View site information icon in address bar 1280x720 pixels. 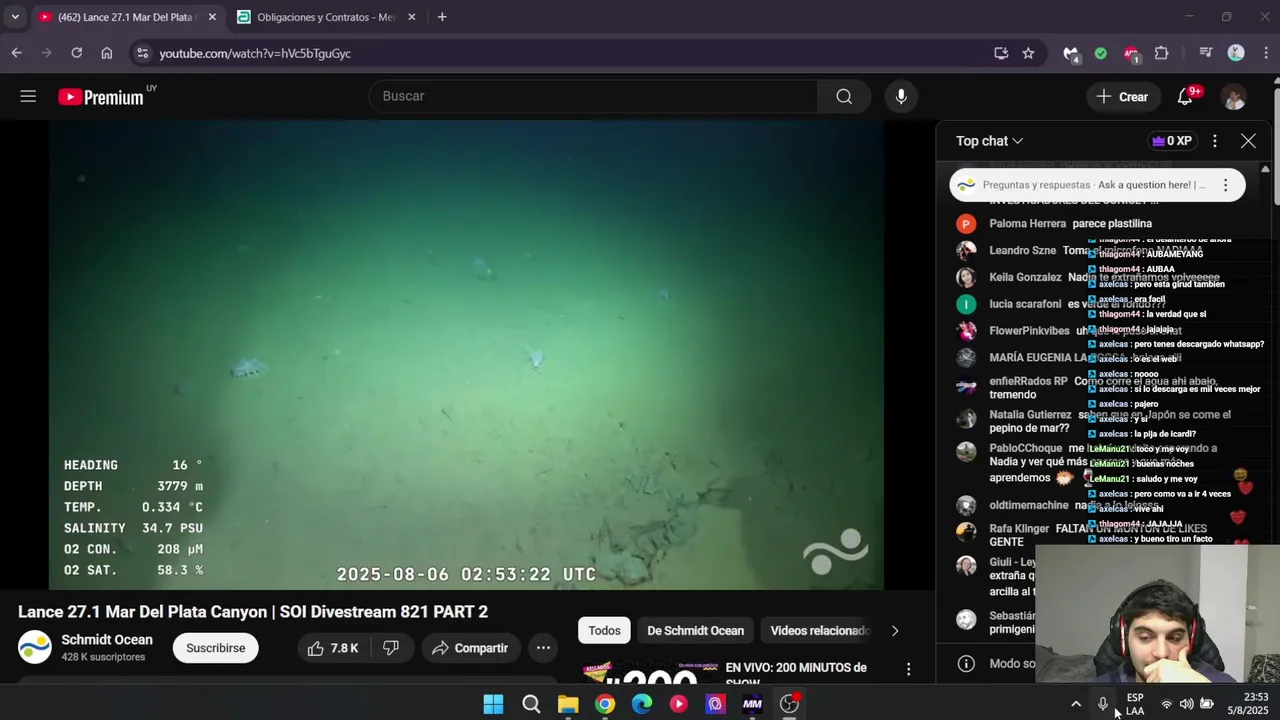click(142, 53)
